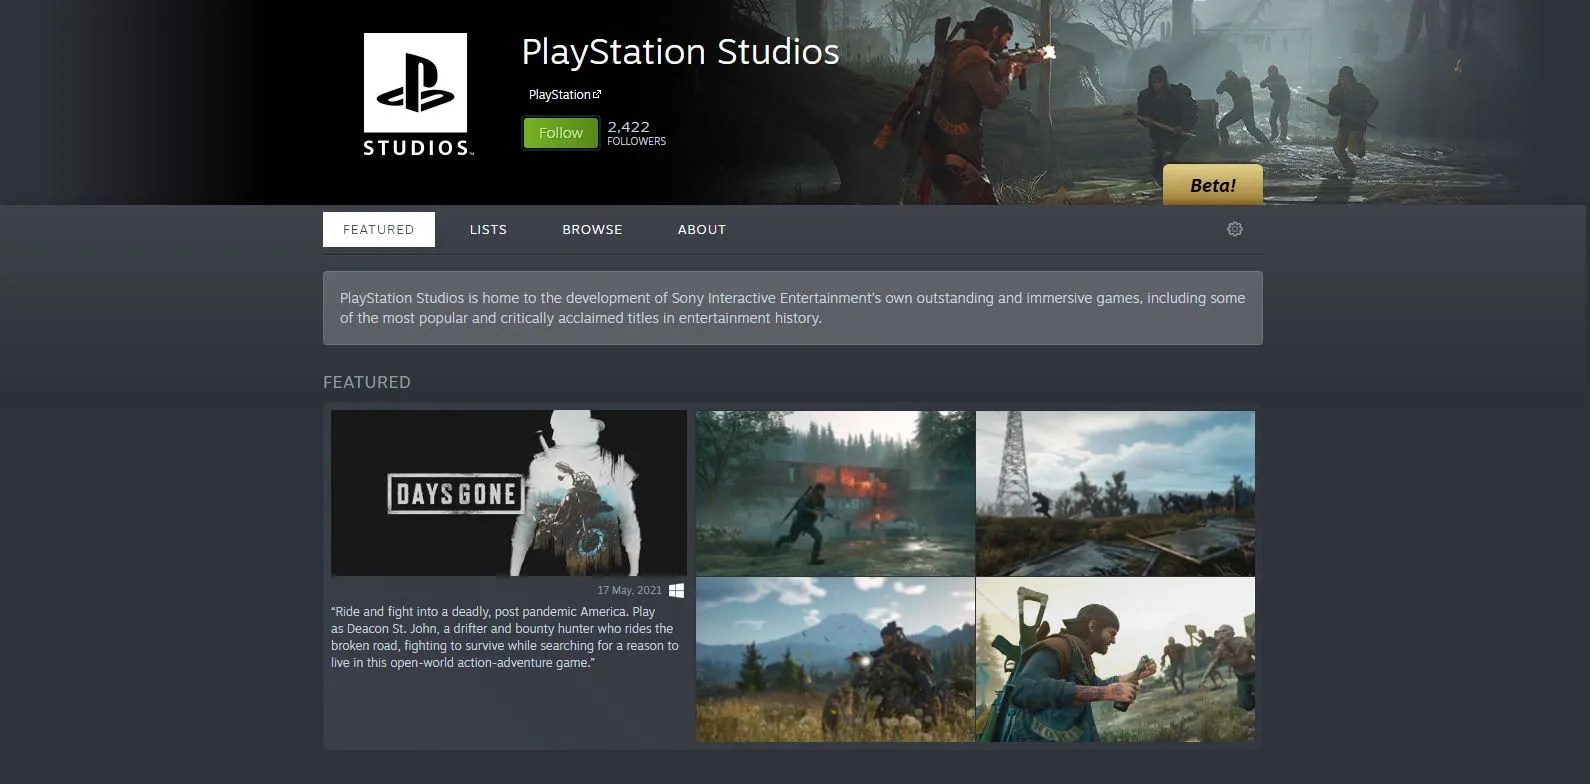This screenshot has width=1590, height=784.
Task: Open the Days Gone capsule image
Action: 509,493
